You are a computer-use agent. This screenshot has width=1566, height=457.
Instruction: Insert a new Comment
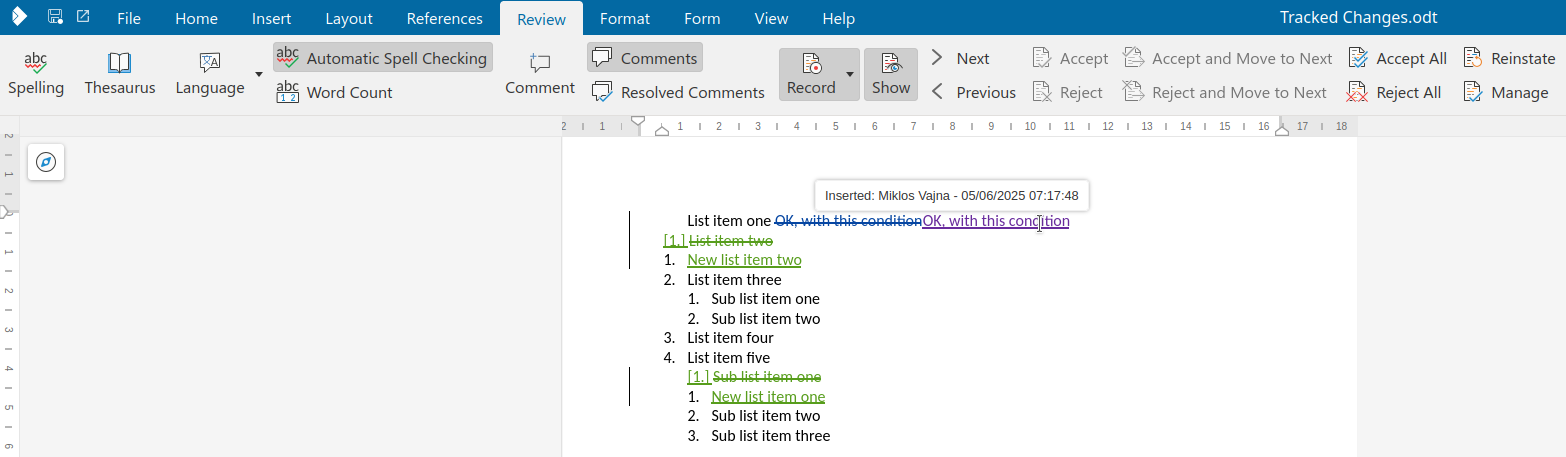540,75
